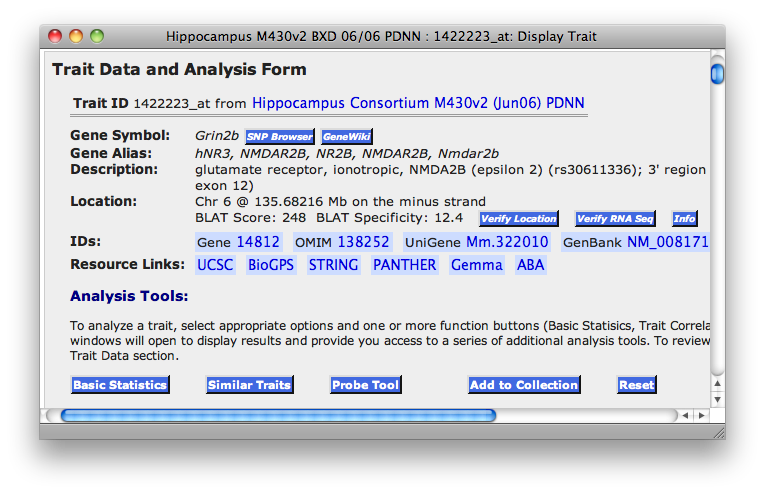Open the UCSC resource link

coord(215,265)
